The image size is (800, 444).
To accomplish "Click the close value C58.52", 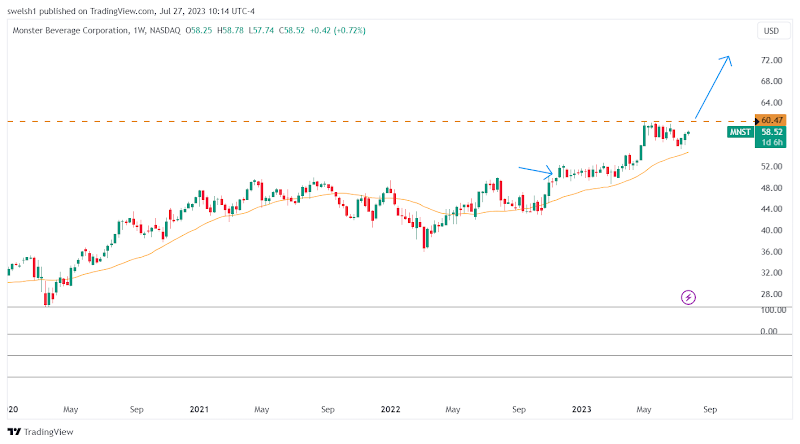I will (x=291, y=30).
